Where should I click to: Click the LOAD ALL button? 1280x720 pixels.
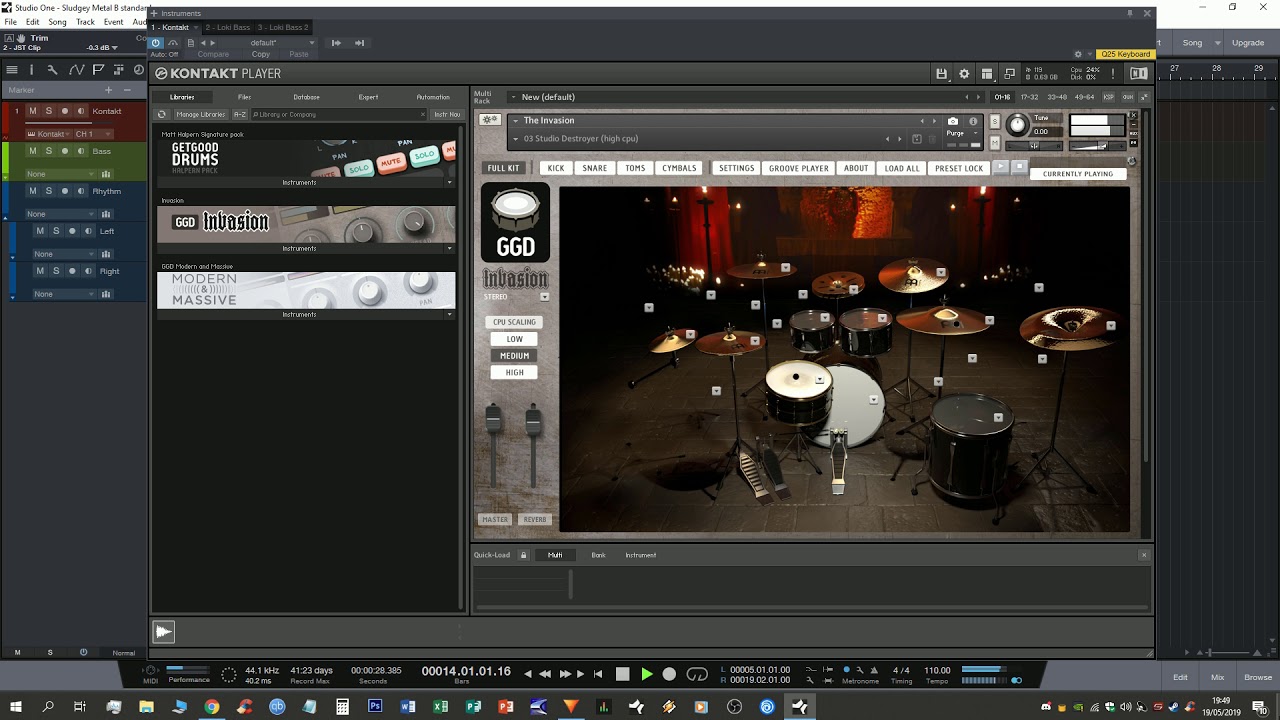click(901, 168)
